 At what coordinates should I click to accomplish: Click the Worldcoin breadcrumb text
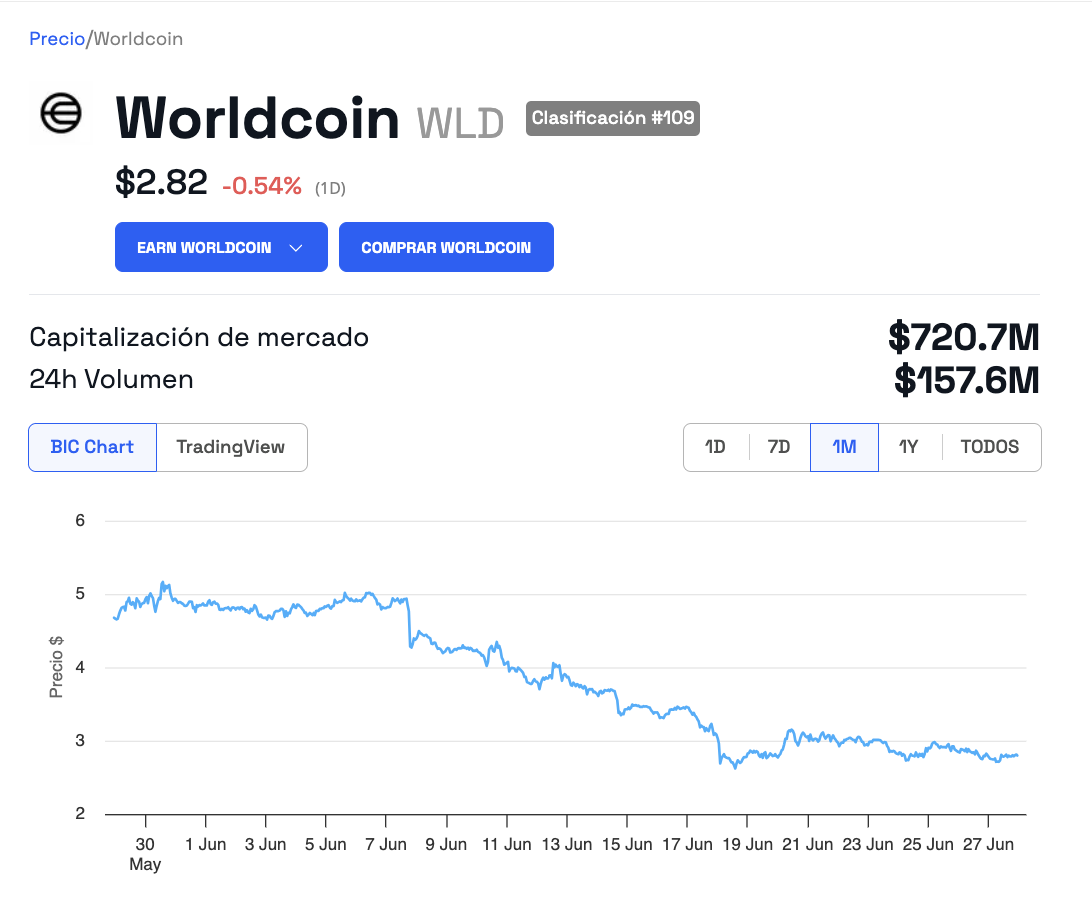click(139, 39)
